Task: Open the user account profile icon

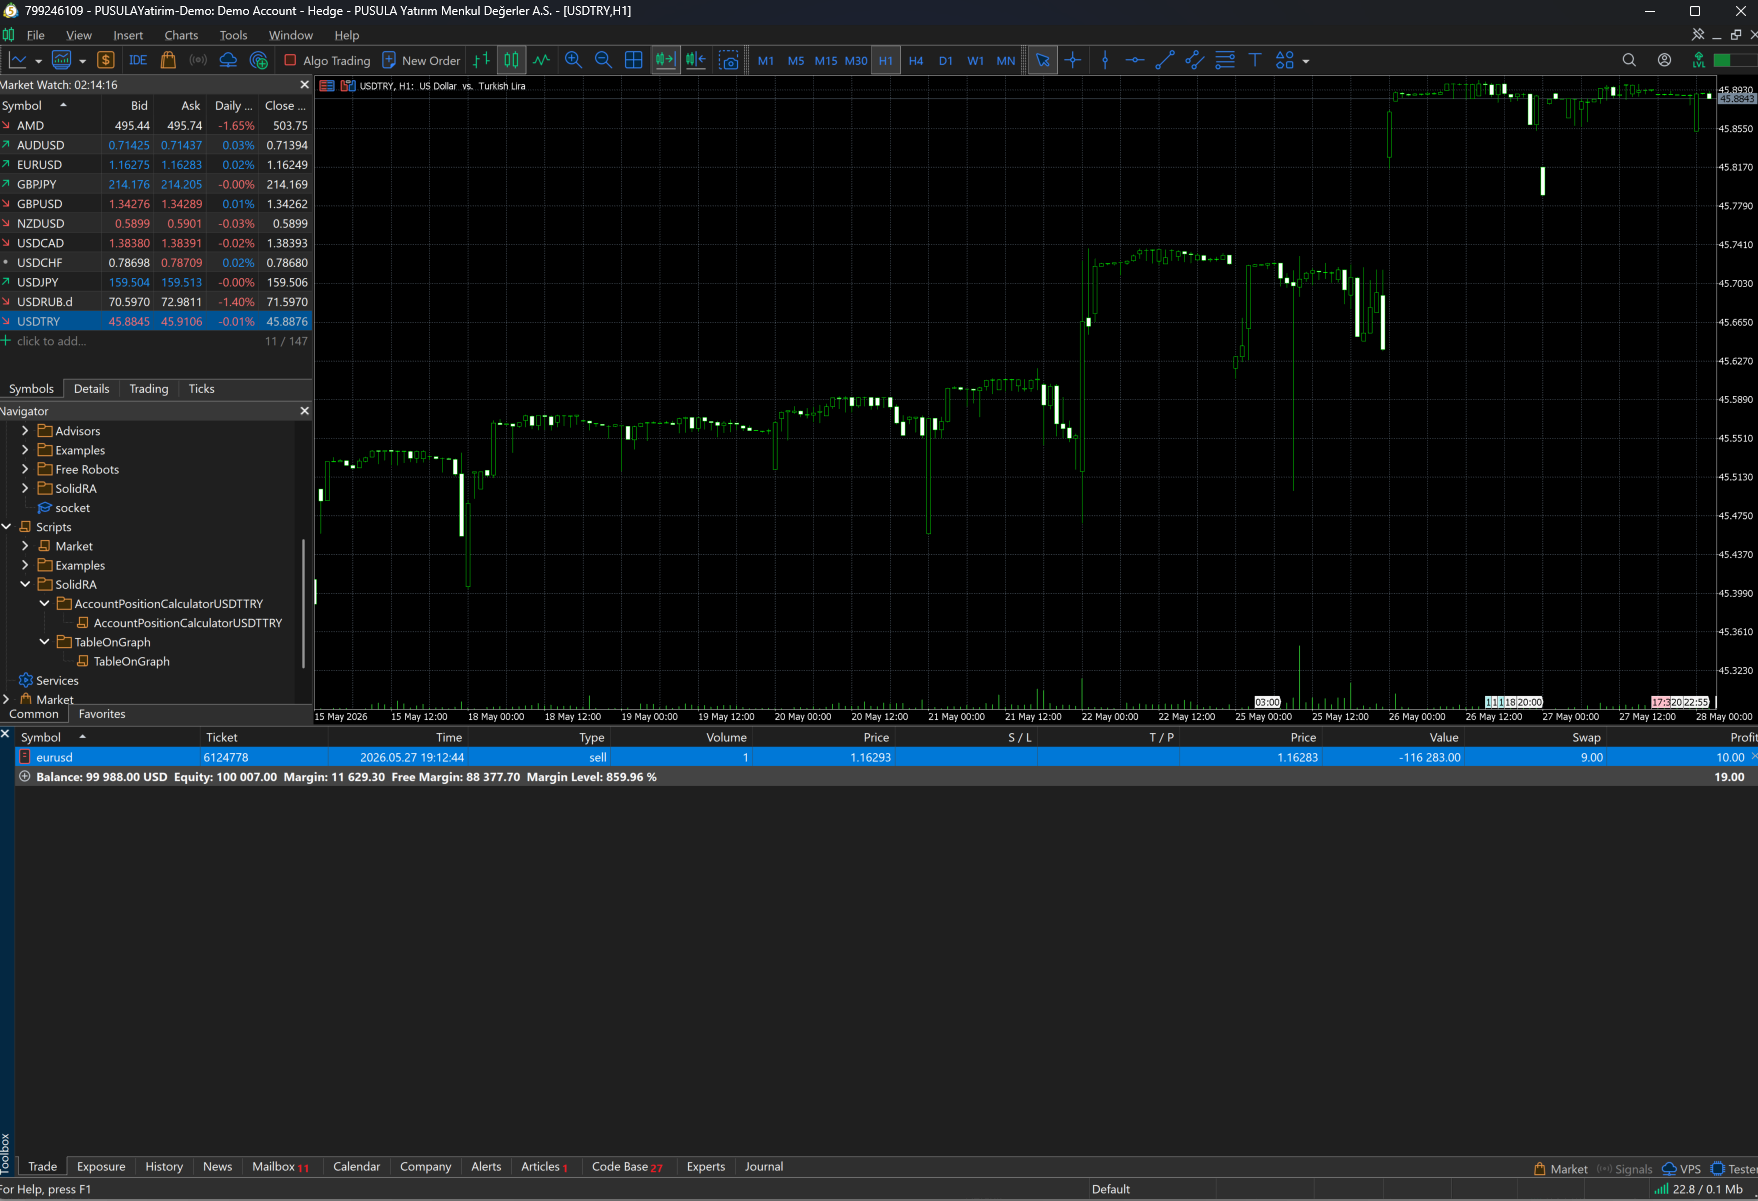Action: pyautogui.click(x=1664, y=60)
